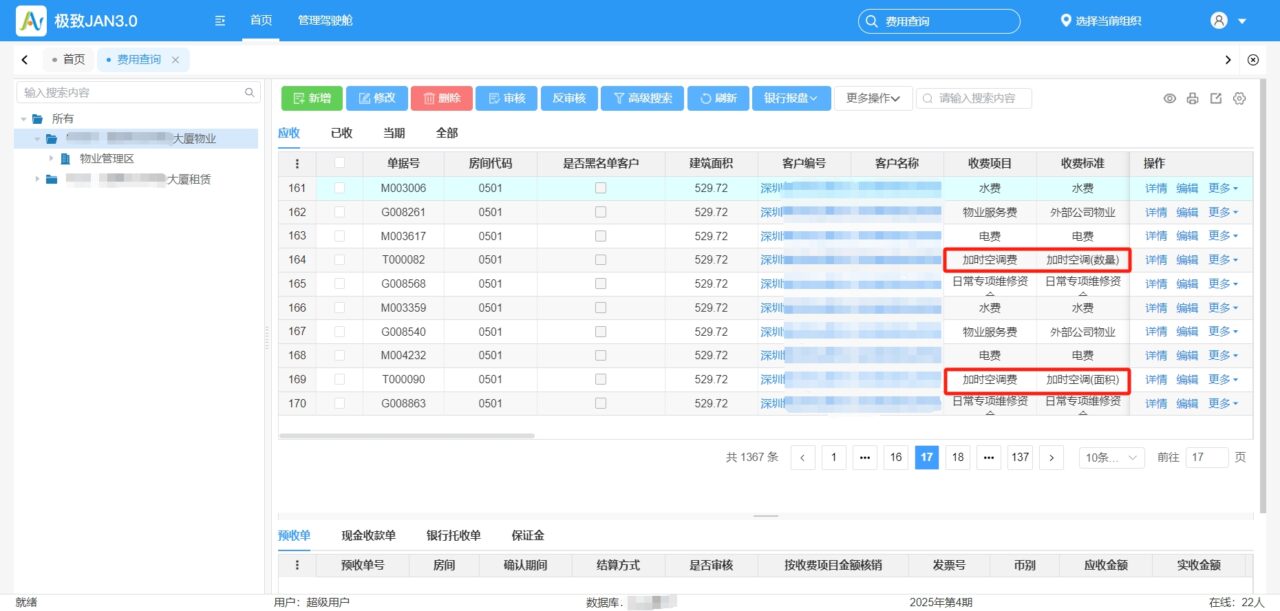Tick the select-all checkbox in header

(340, 163)
